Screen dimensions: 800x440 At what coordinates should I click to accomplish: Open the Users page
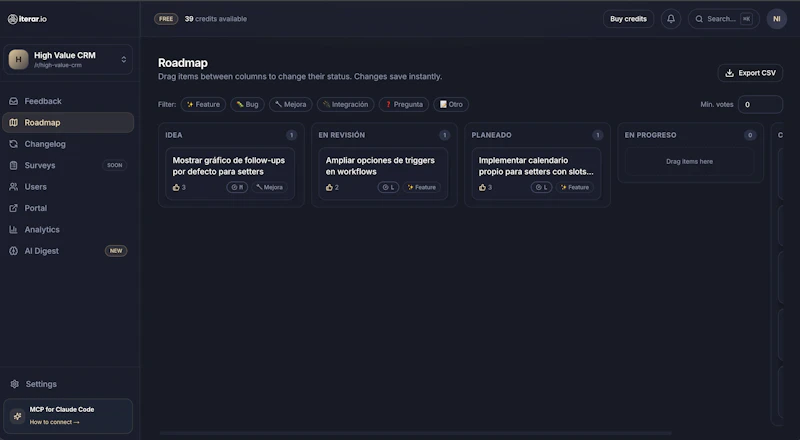coord(68,187)
